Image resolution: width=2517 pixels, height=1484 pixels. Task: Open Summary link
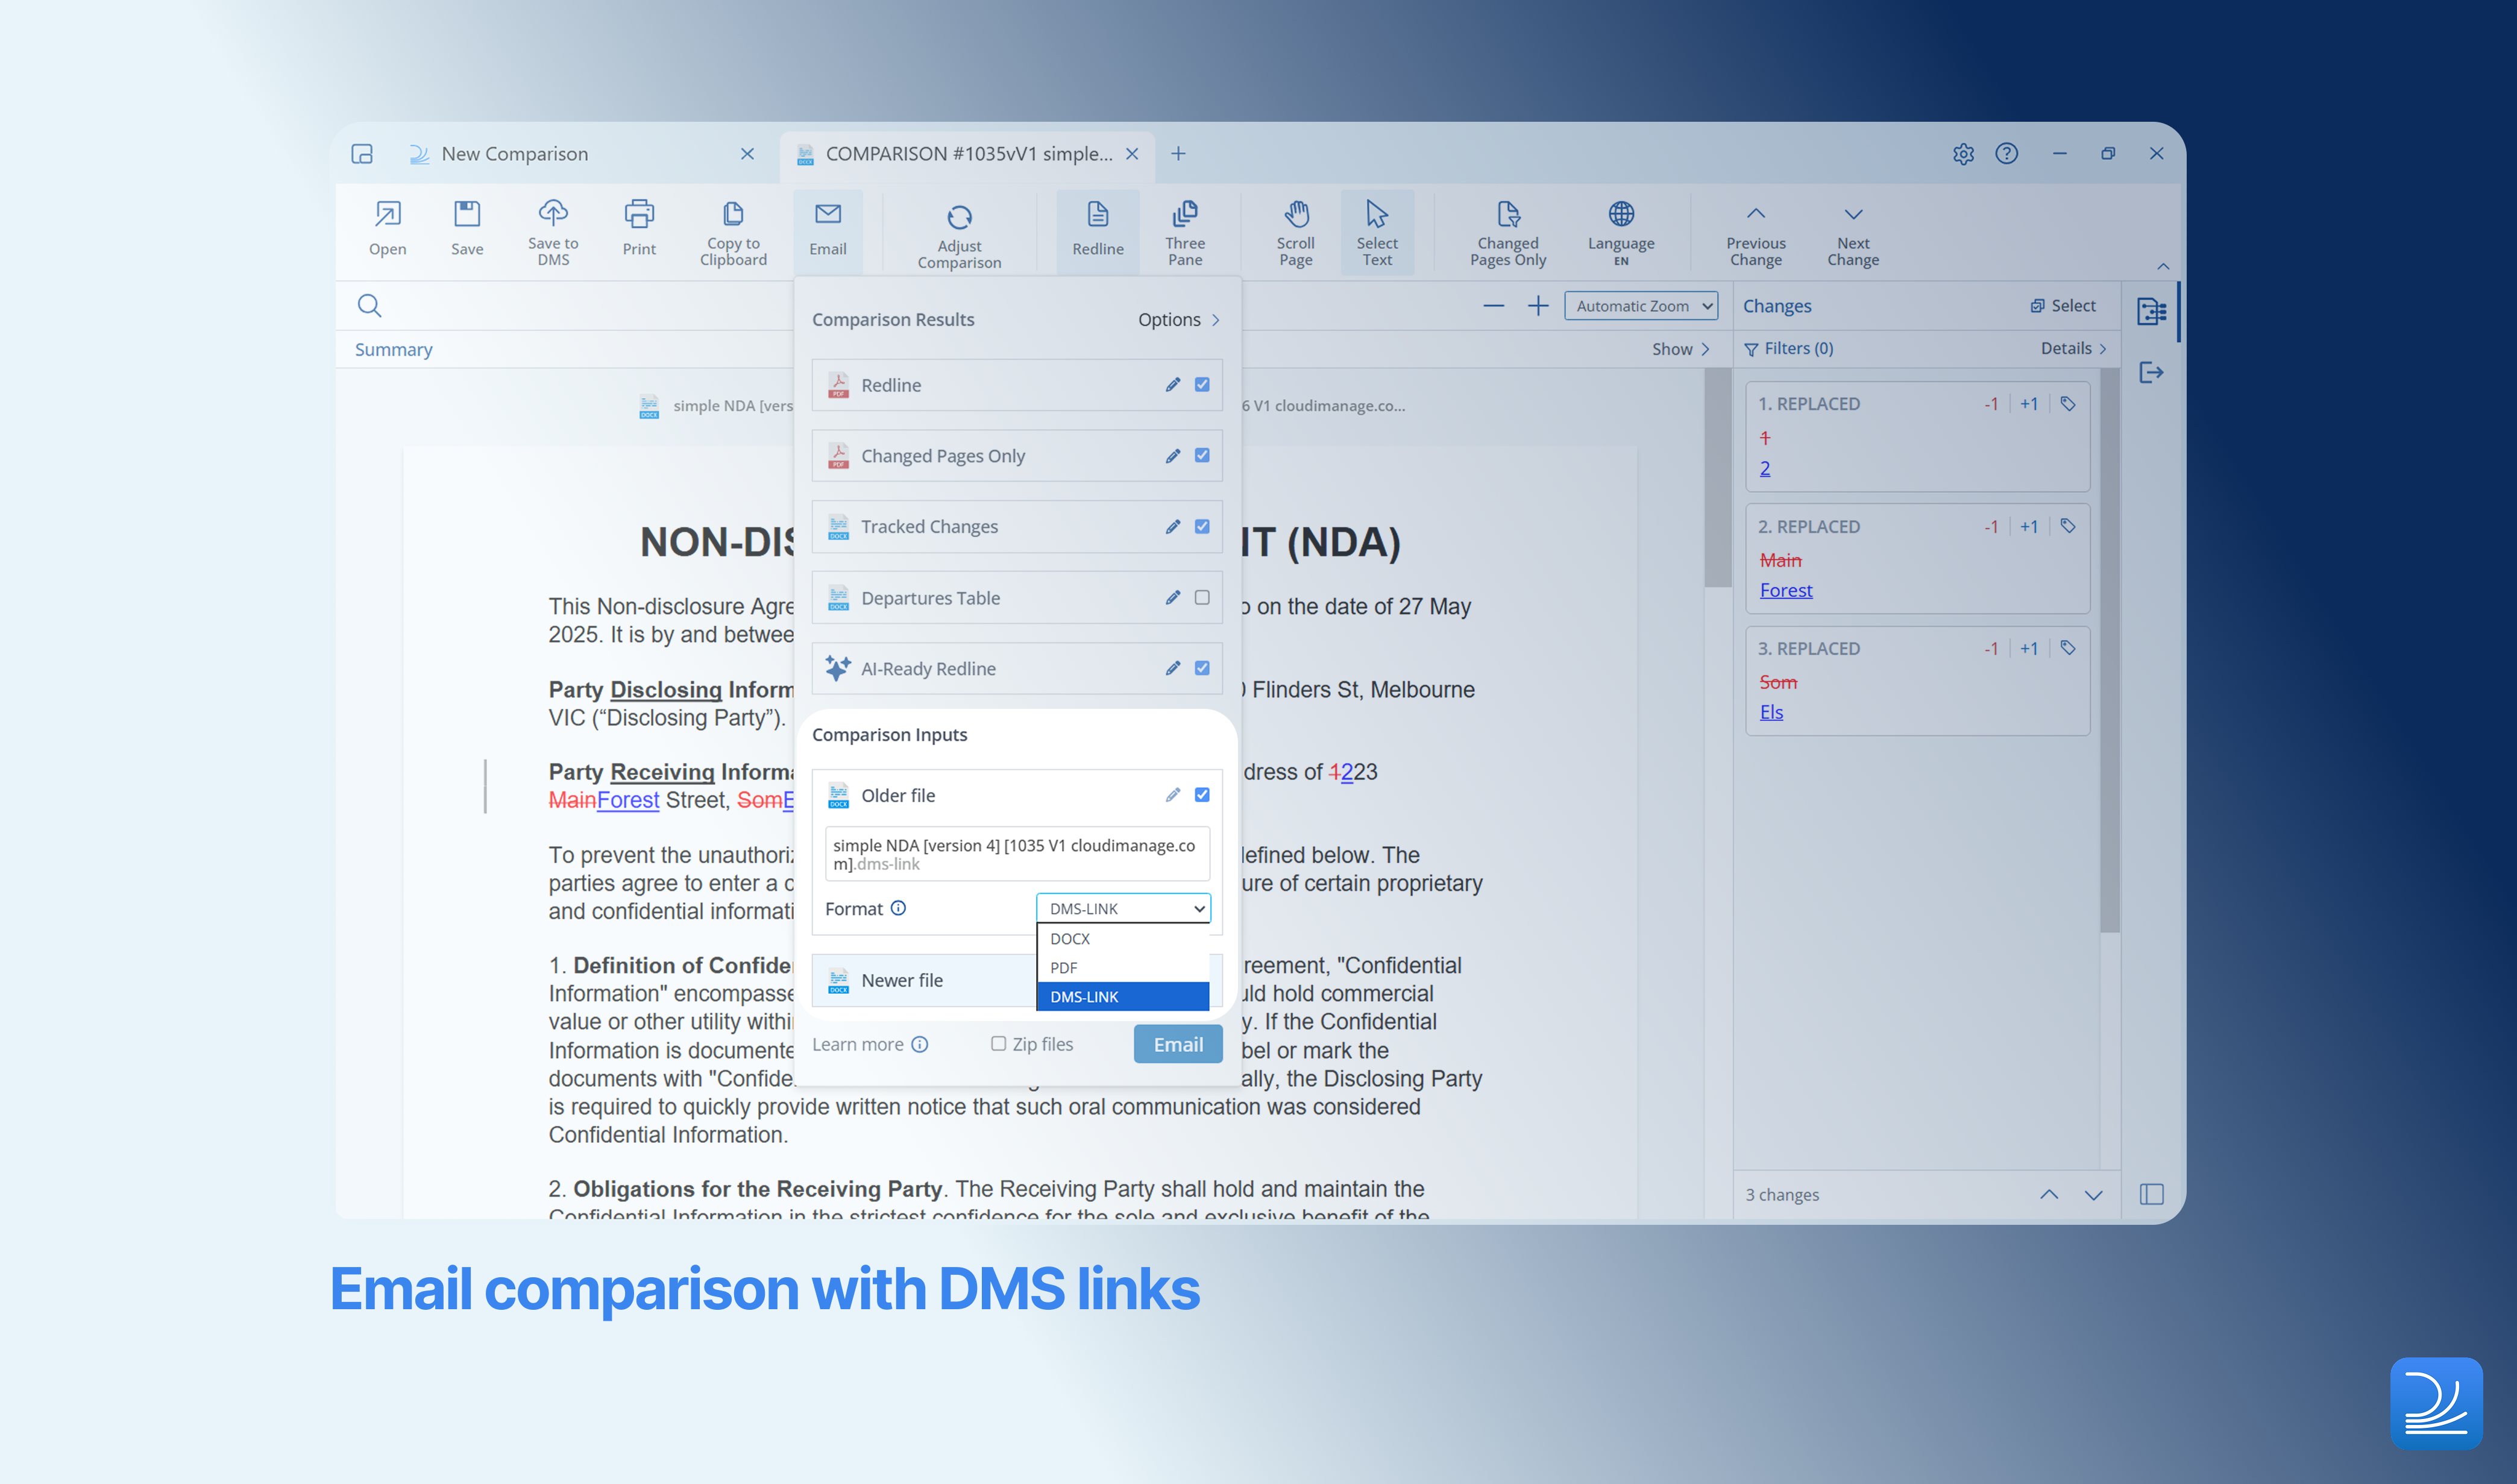pyautogui.click(x=394, y=349)
